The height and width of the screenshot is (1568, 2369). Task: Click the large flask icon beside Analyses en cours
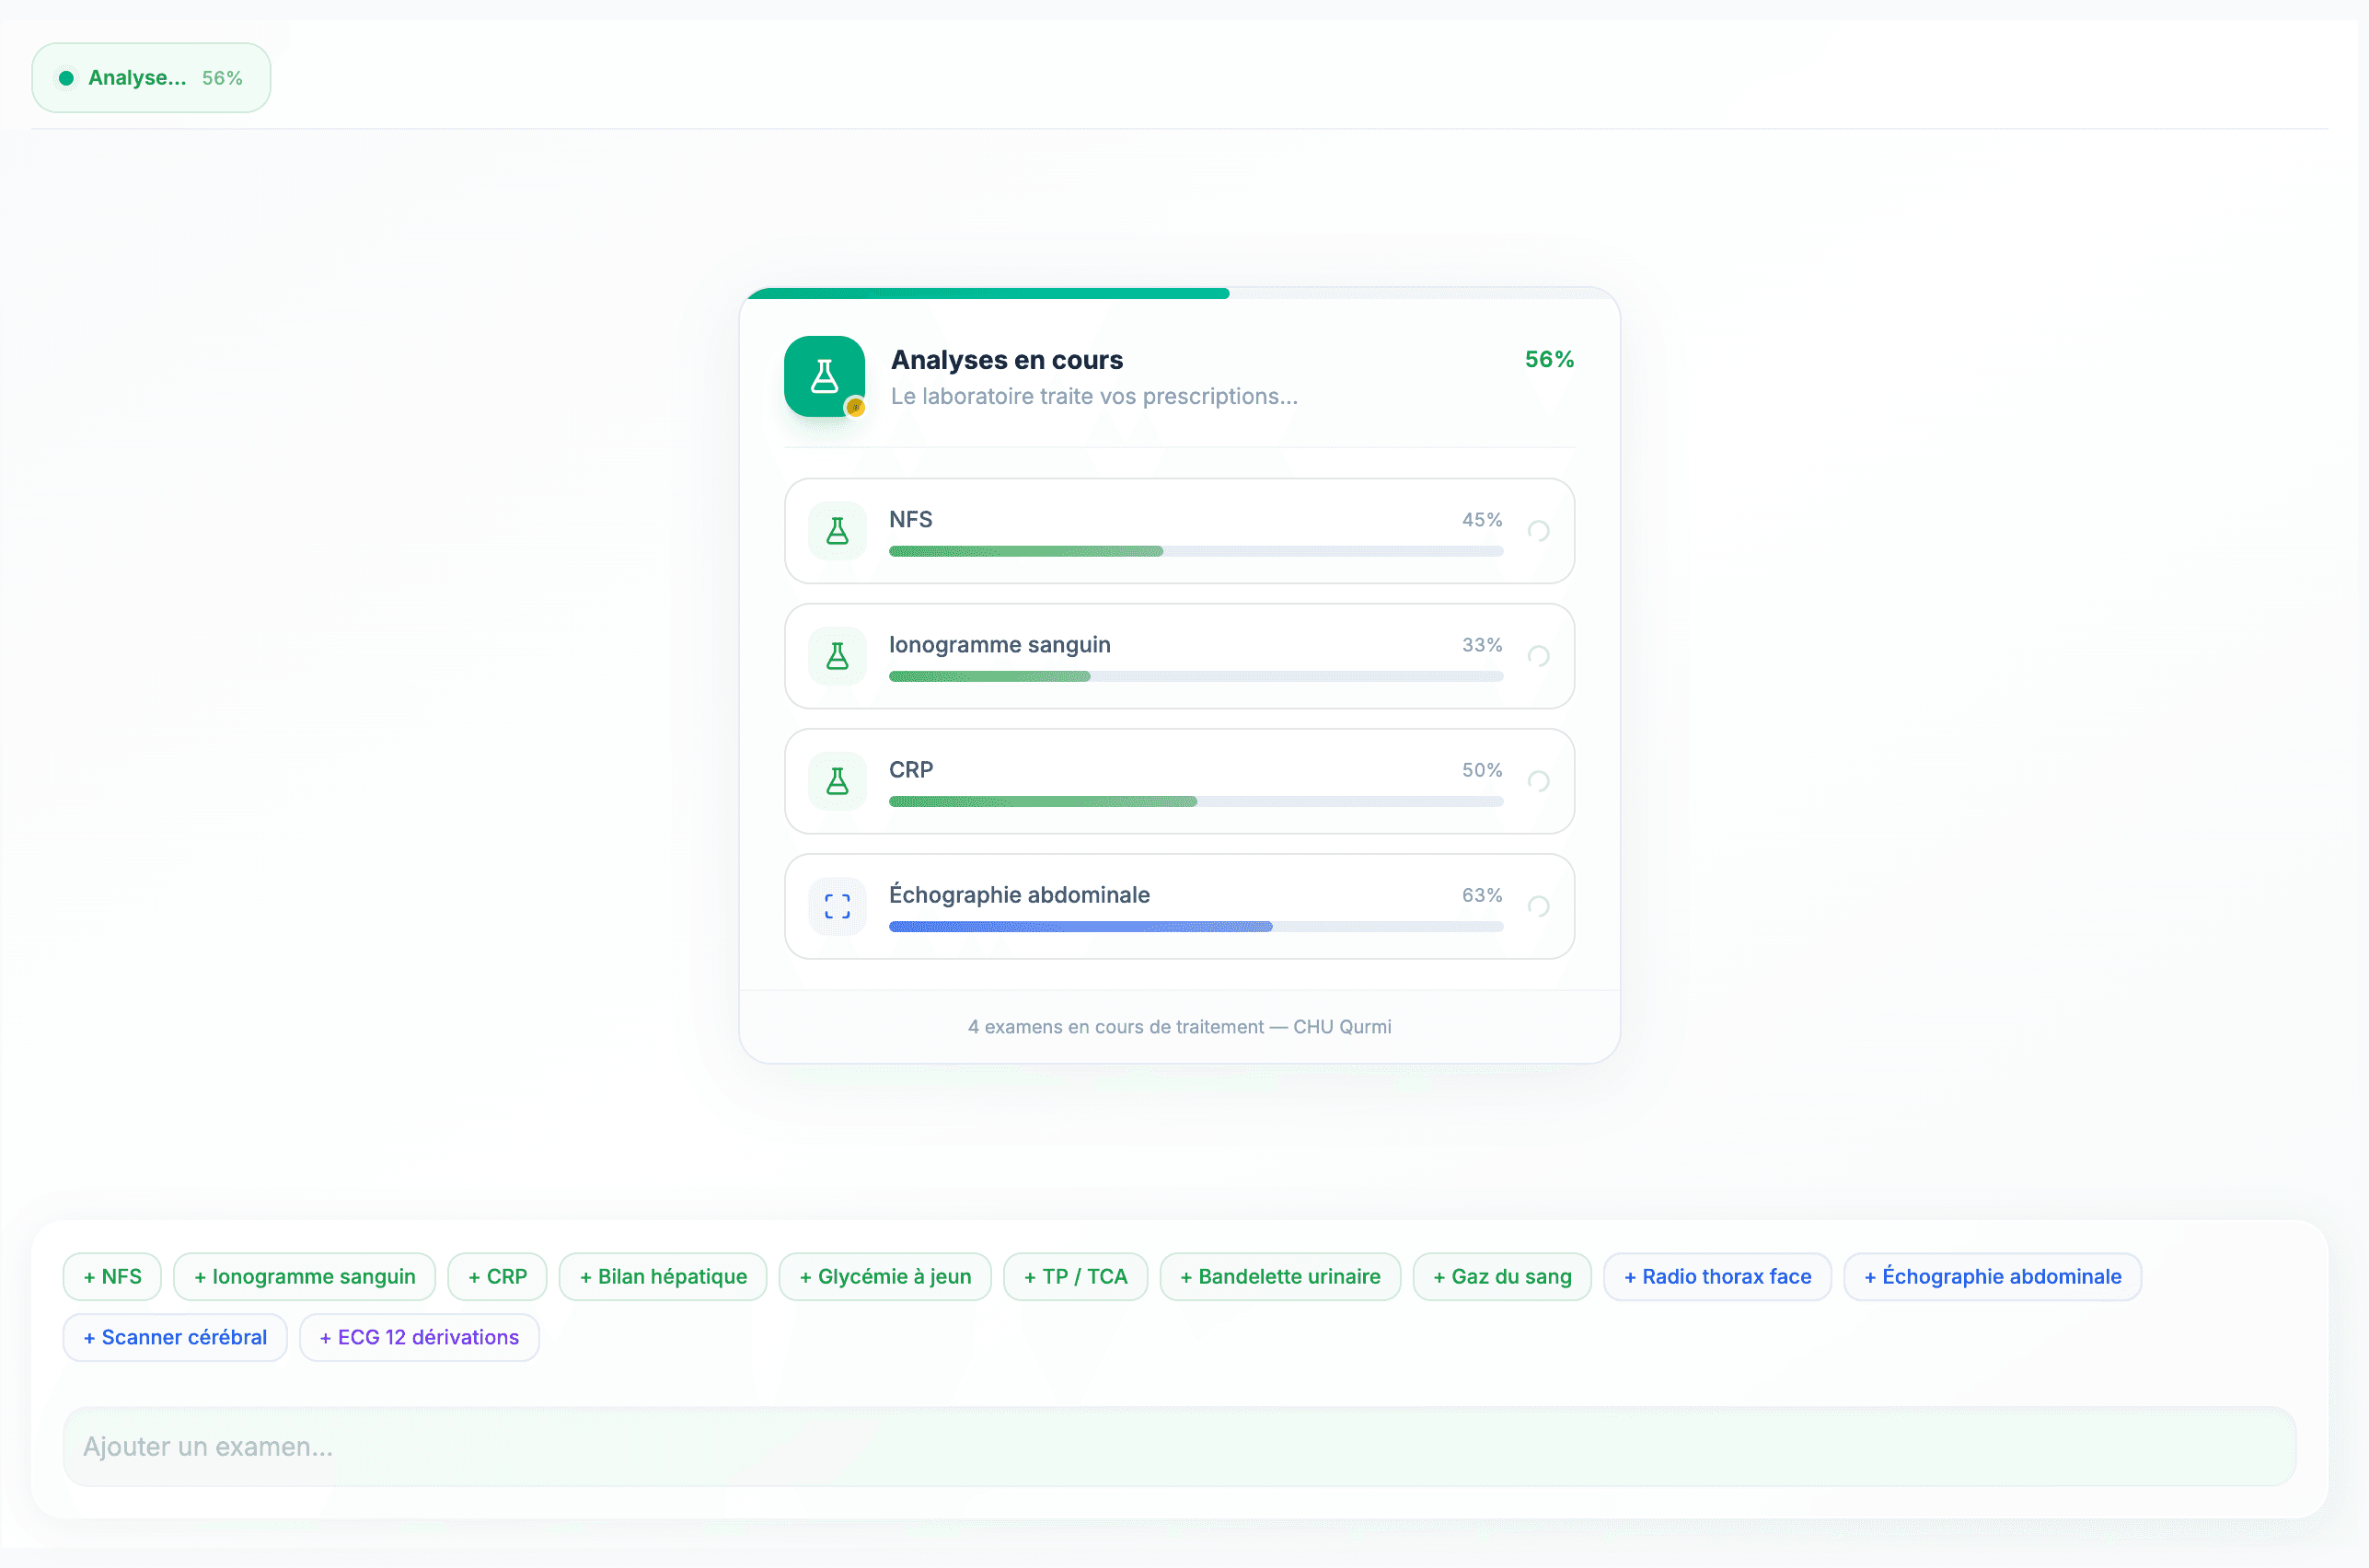coord(824,376)
